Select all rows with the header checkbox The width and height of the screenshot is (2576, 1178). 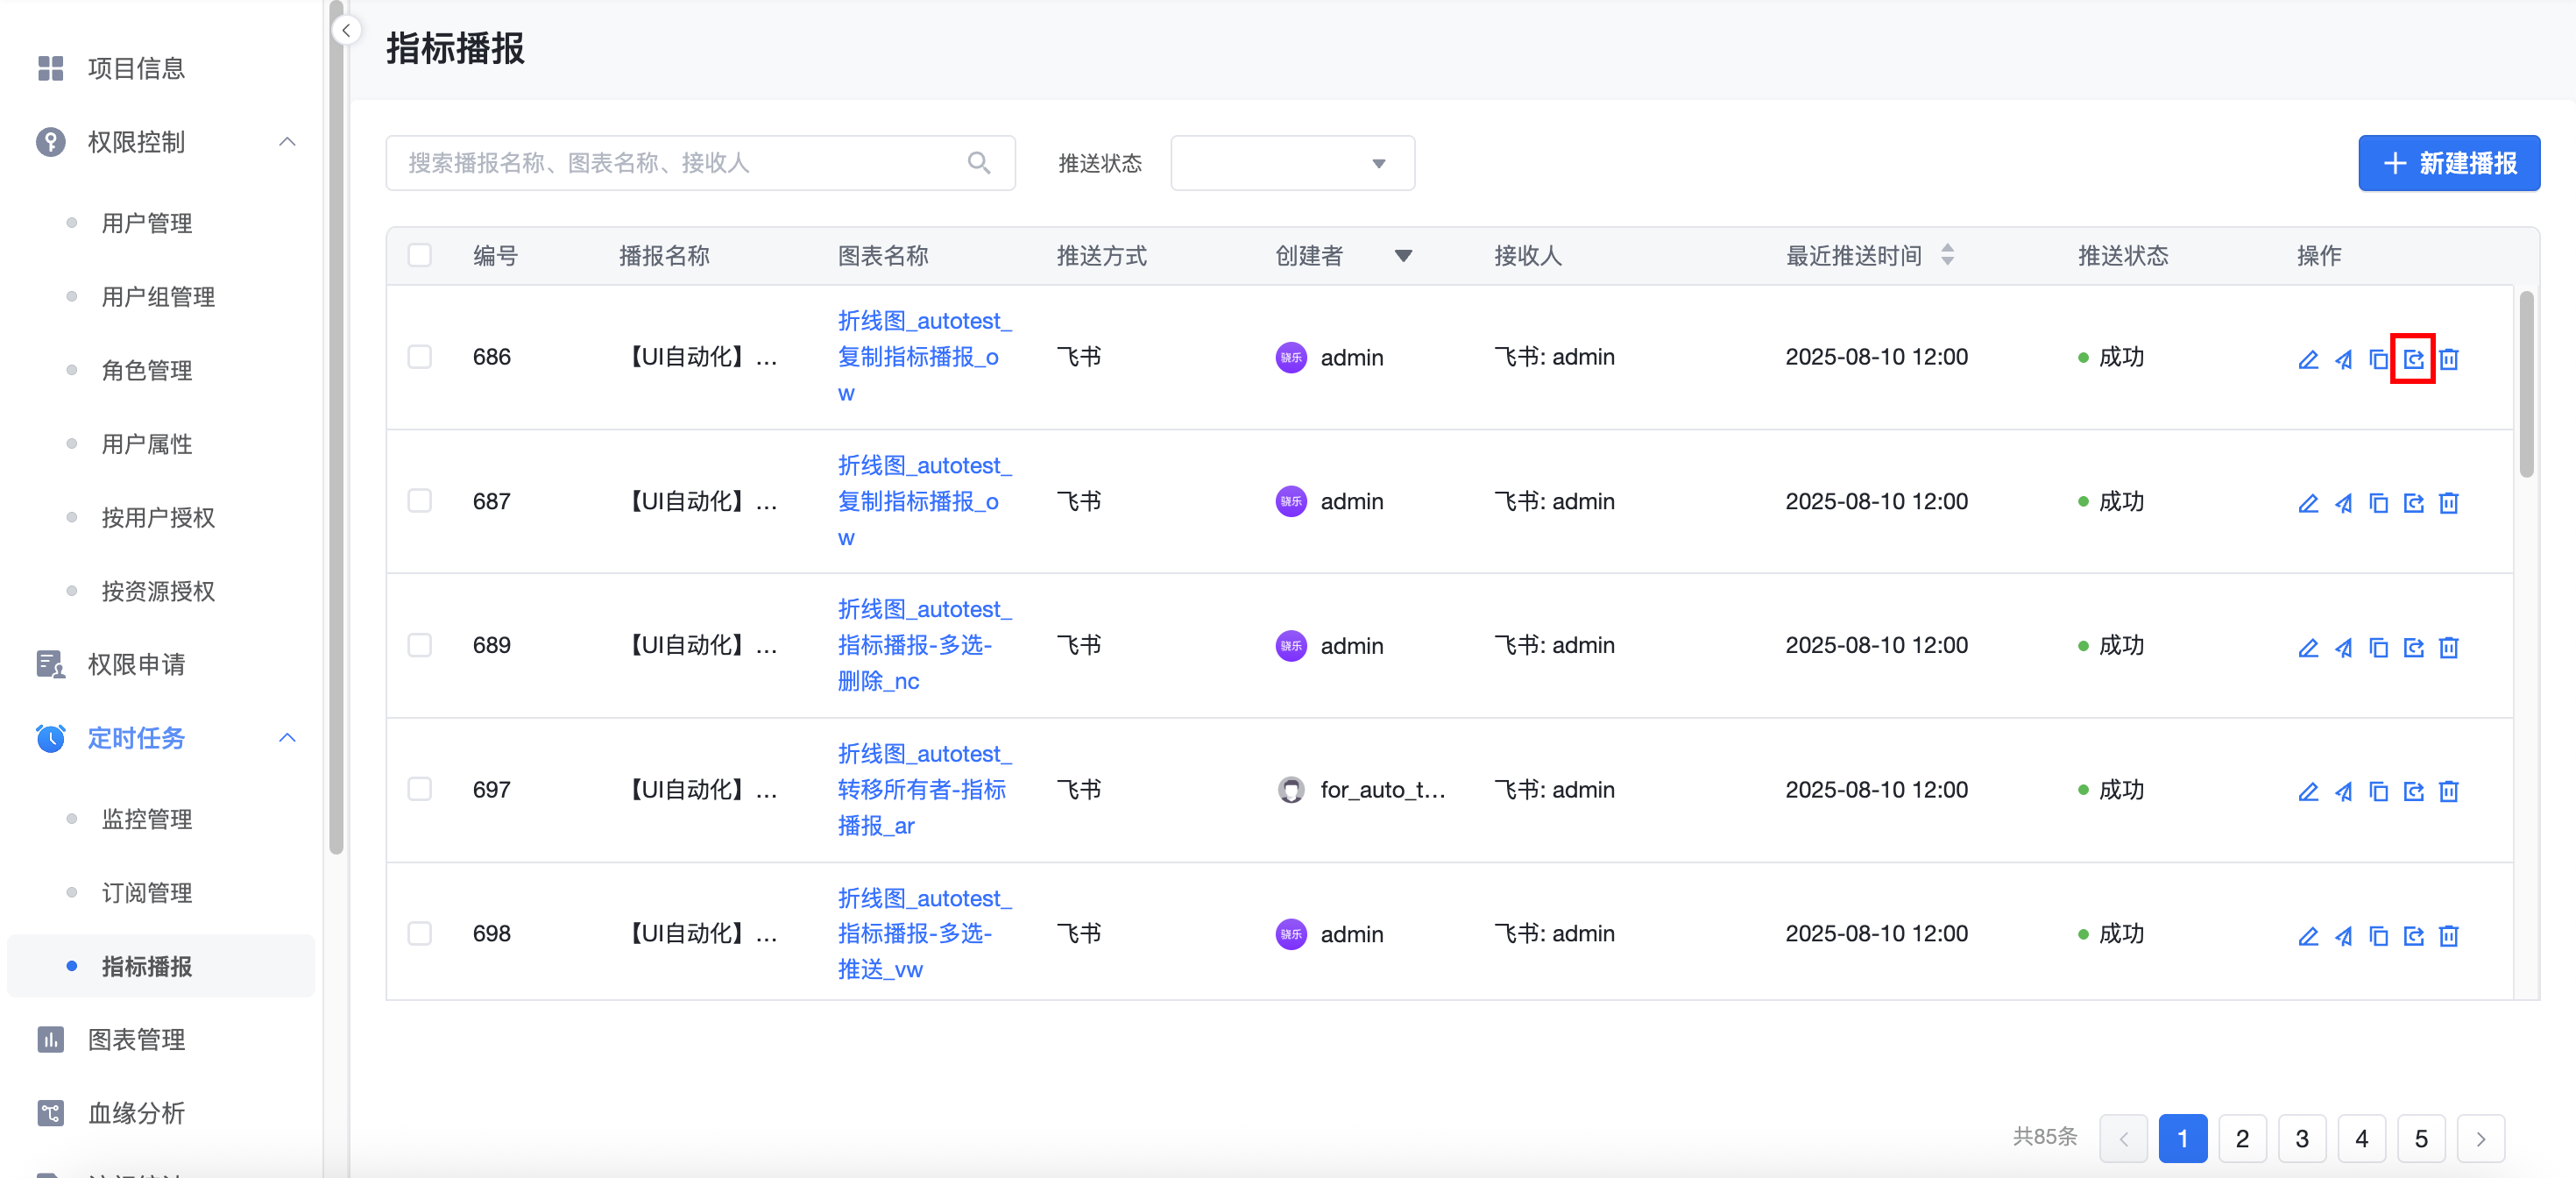click(x=420, y=256)
